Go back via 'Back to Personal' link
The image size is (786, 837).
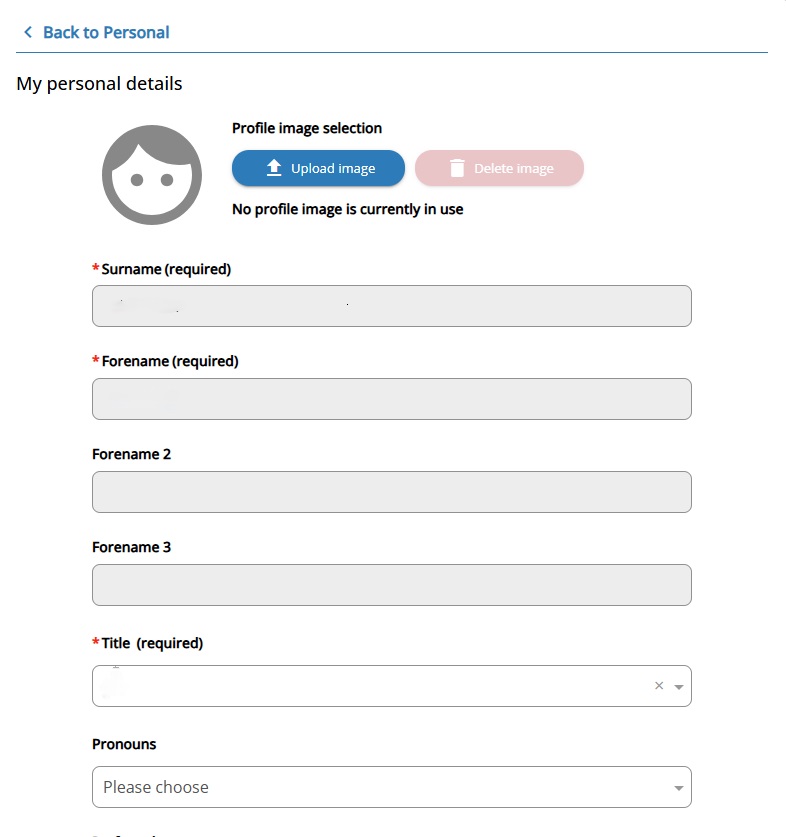coord(105,33)
